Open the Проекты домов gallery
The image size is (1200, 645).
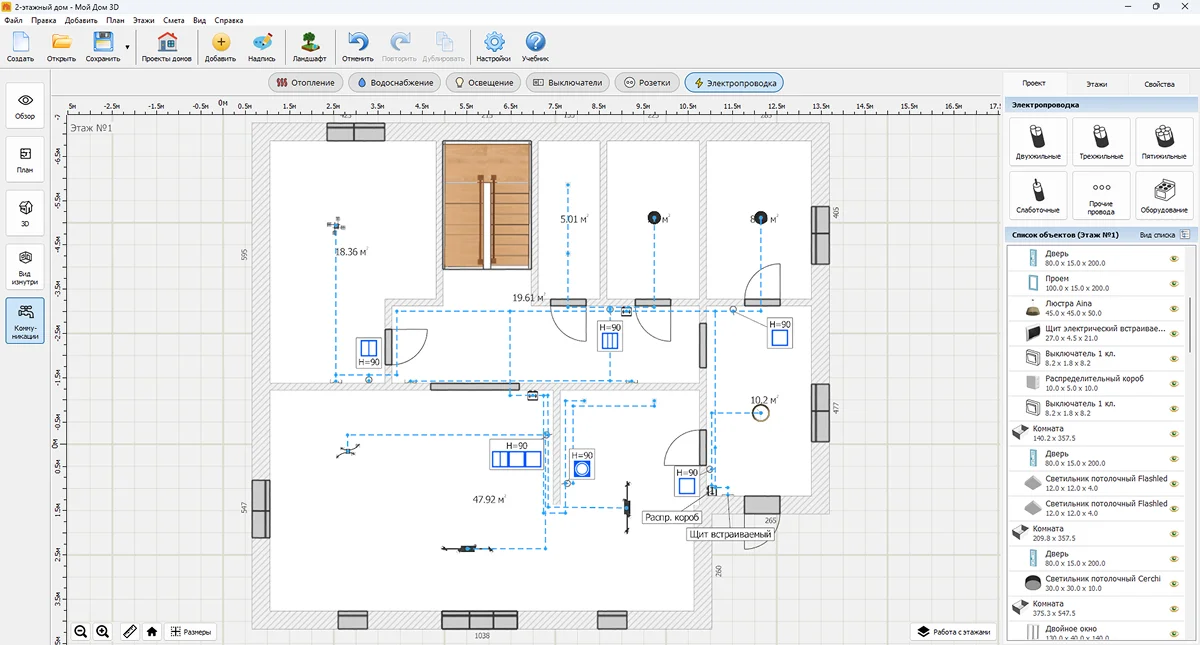point(167,46)
